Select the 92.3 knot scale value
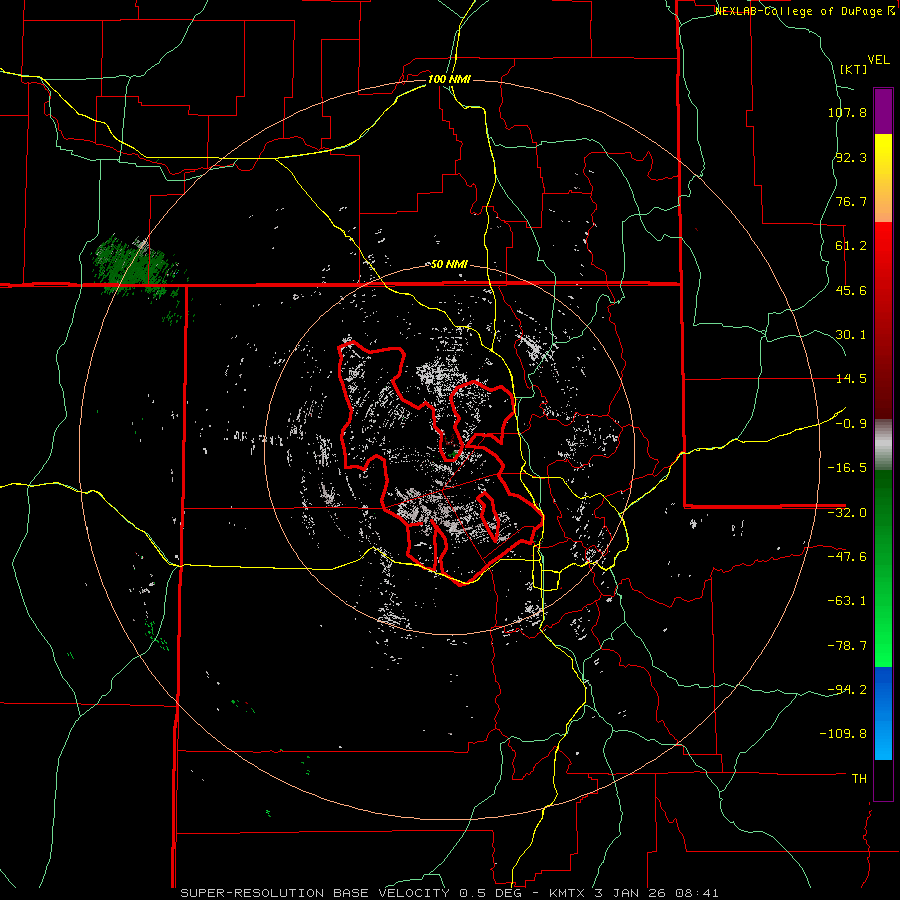 pyautogui.click(x=851, y=157)
